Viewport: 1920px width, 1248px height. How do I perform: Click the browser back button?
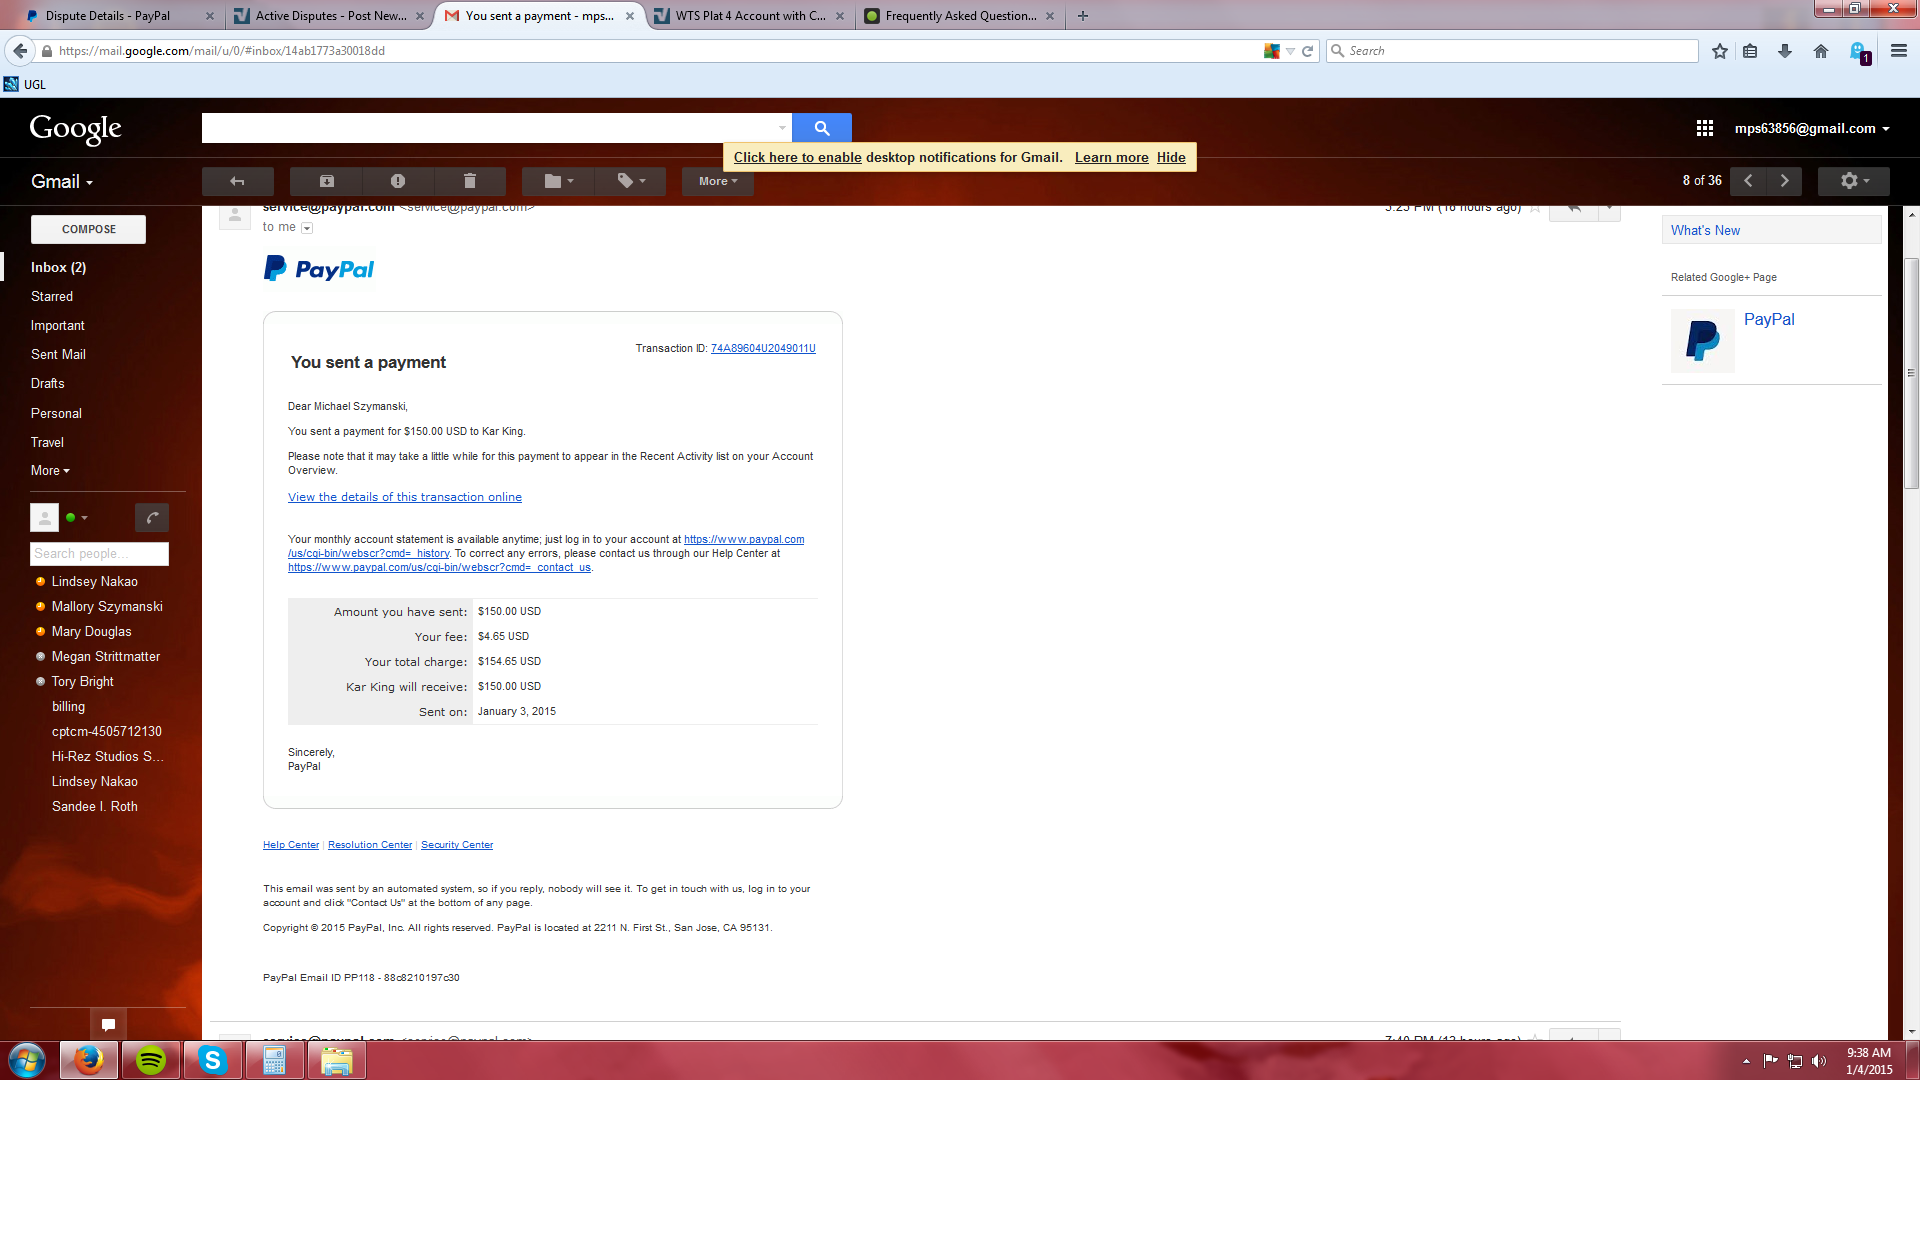(x=20, y=50)
